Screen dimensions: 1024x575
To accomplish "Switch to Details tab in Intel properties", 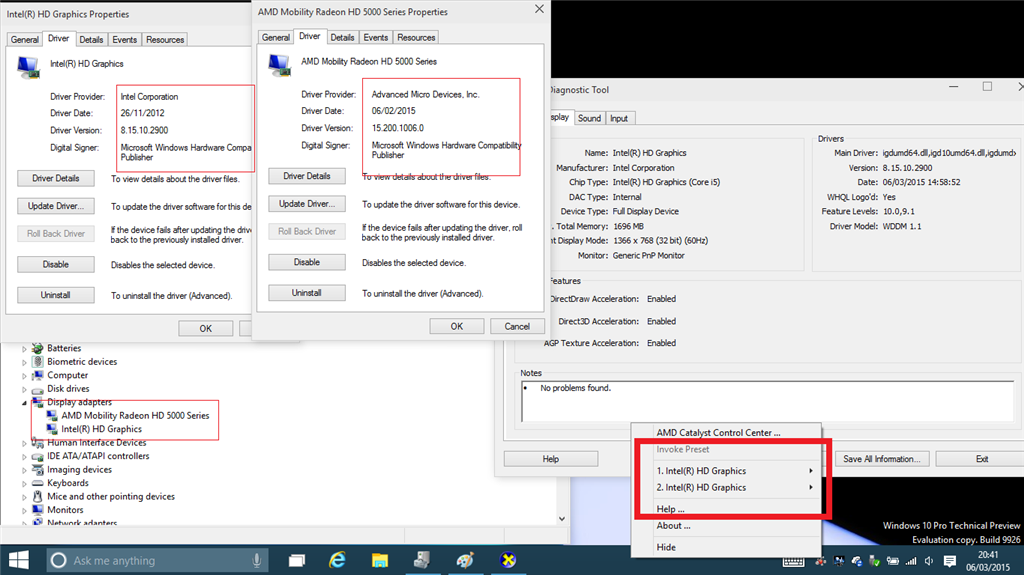I will pyautogui.click(x=91, y=39).
